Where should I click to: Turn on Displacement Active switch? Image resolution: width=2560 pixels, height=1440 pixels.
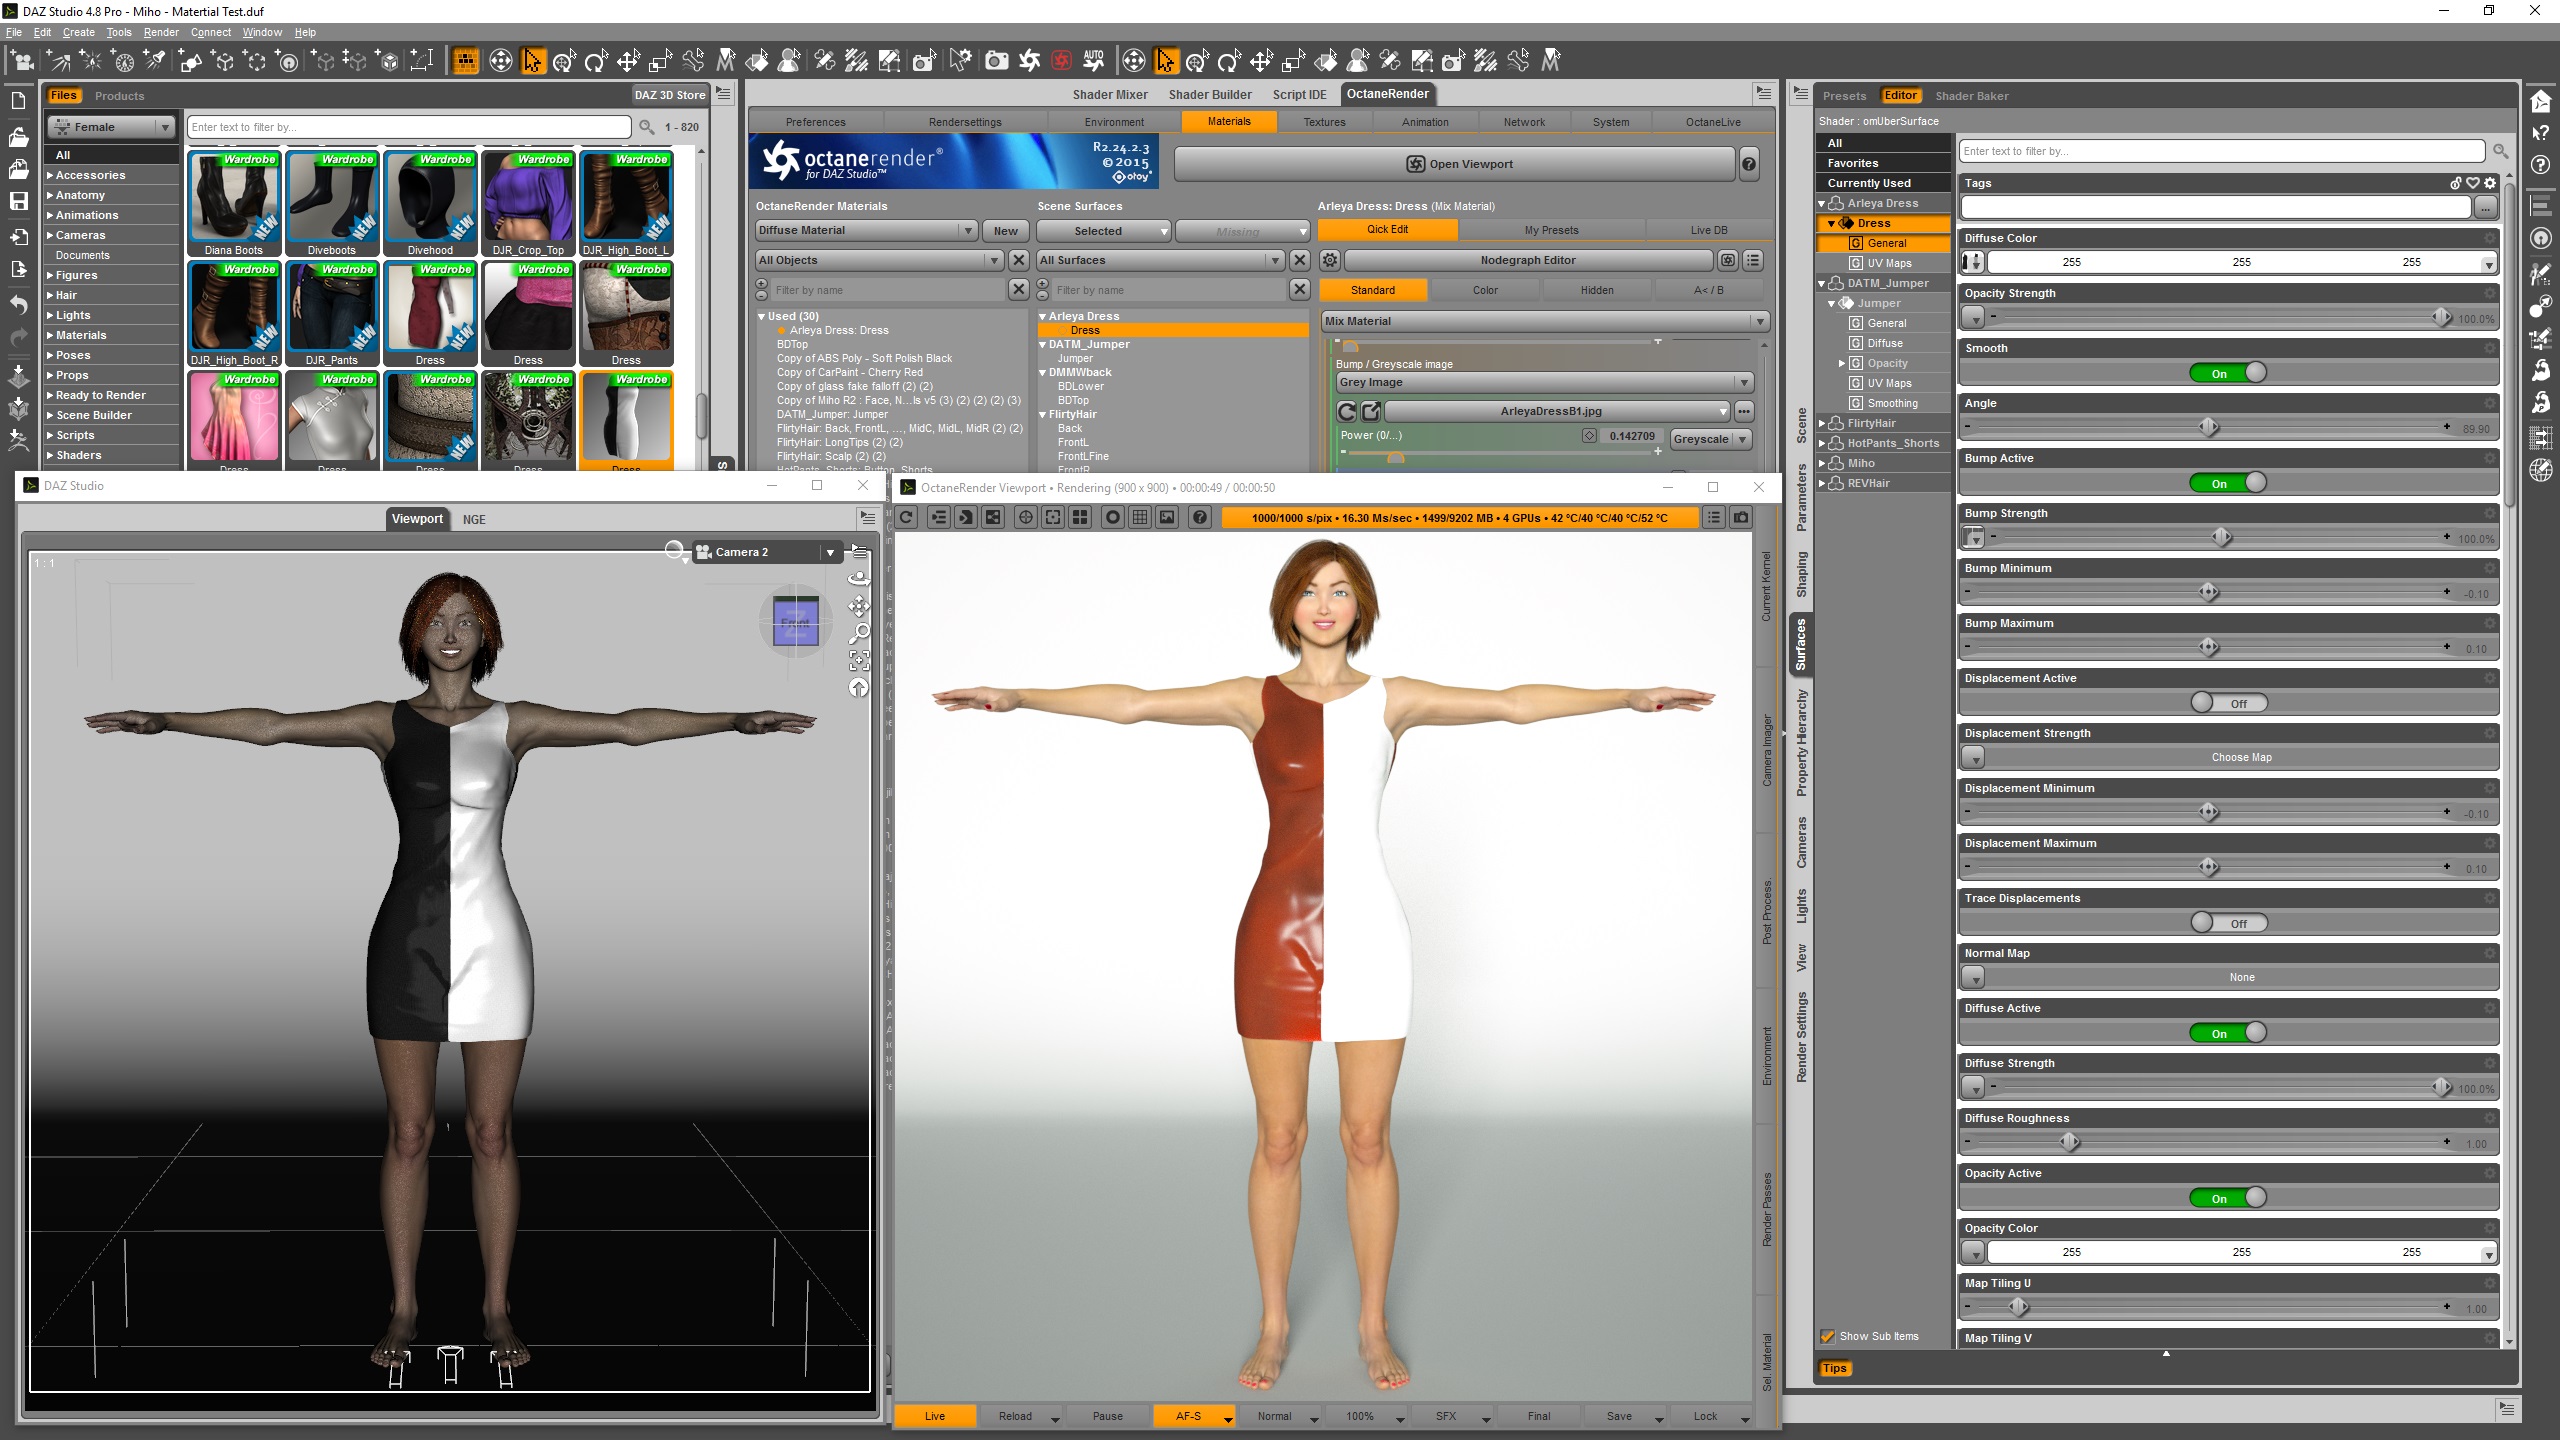coord(2228,703)
